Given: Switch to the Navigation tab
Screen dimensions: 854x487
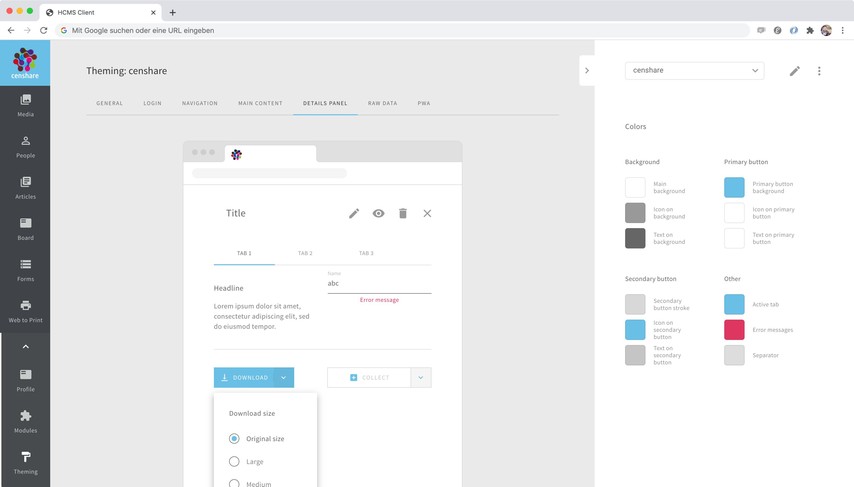Looking at the screenshot, I should [x=200, y=103].
